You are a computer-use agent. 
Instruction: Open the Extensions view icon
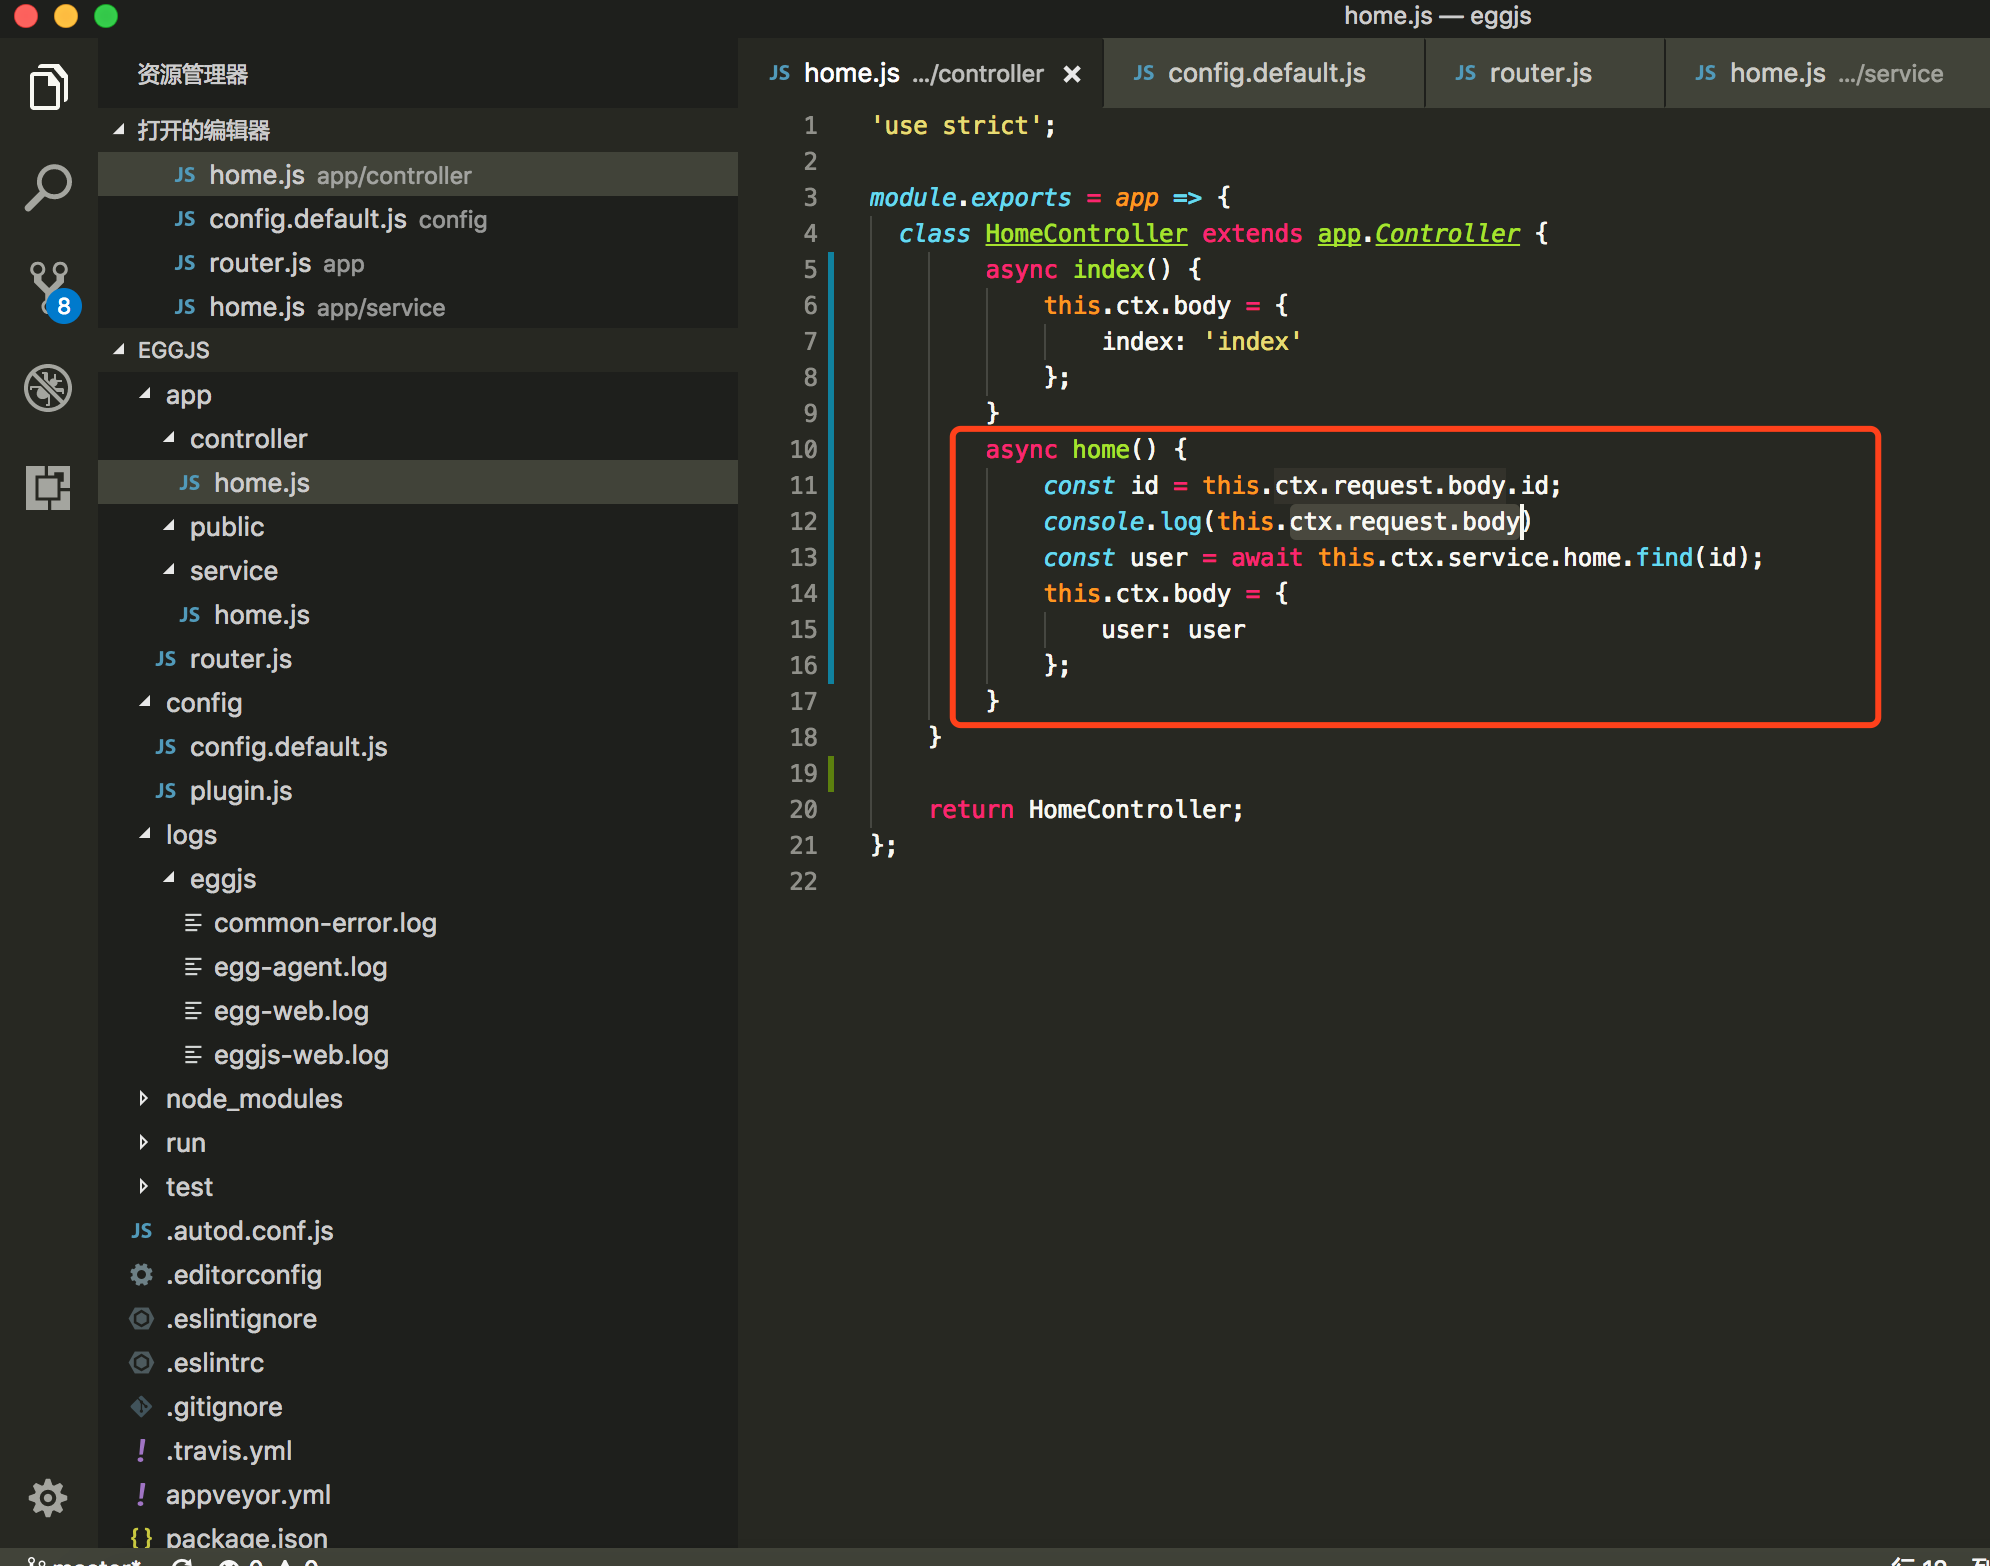[x=48, y=488]
